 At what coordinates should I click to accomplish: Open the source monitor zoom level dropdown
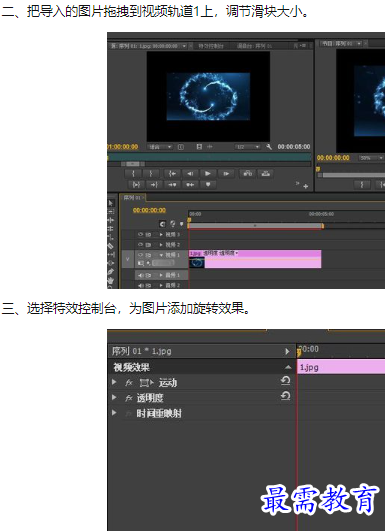[160, 147]
